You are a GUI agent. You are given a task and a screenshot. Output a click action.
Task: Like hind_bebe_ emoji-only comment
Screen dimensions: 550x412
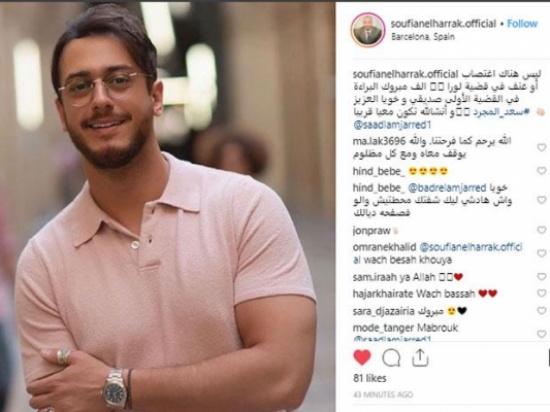(542, 171)
